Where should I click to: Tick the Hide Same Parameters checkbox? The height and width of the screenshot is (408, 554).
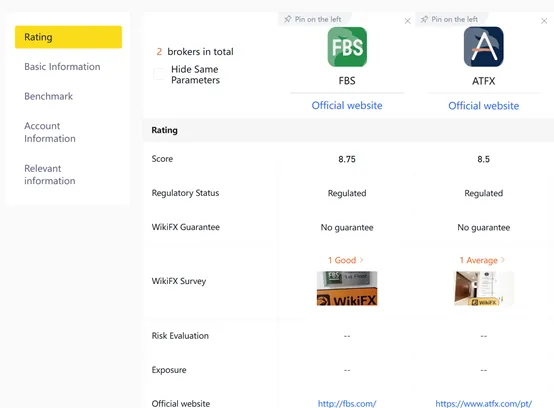pyautogui.click(x=159, y=74)
